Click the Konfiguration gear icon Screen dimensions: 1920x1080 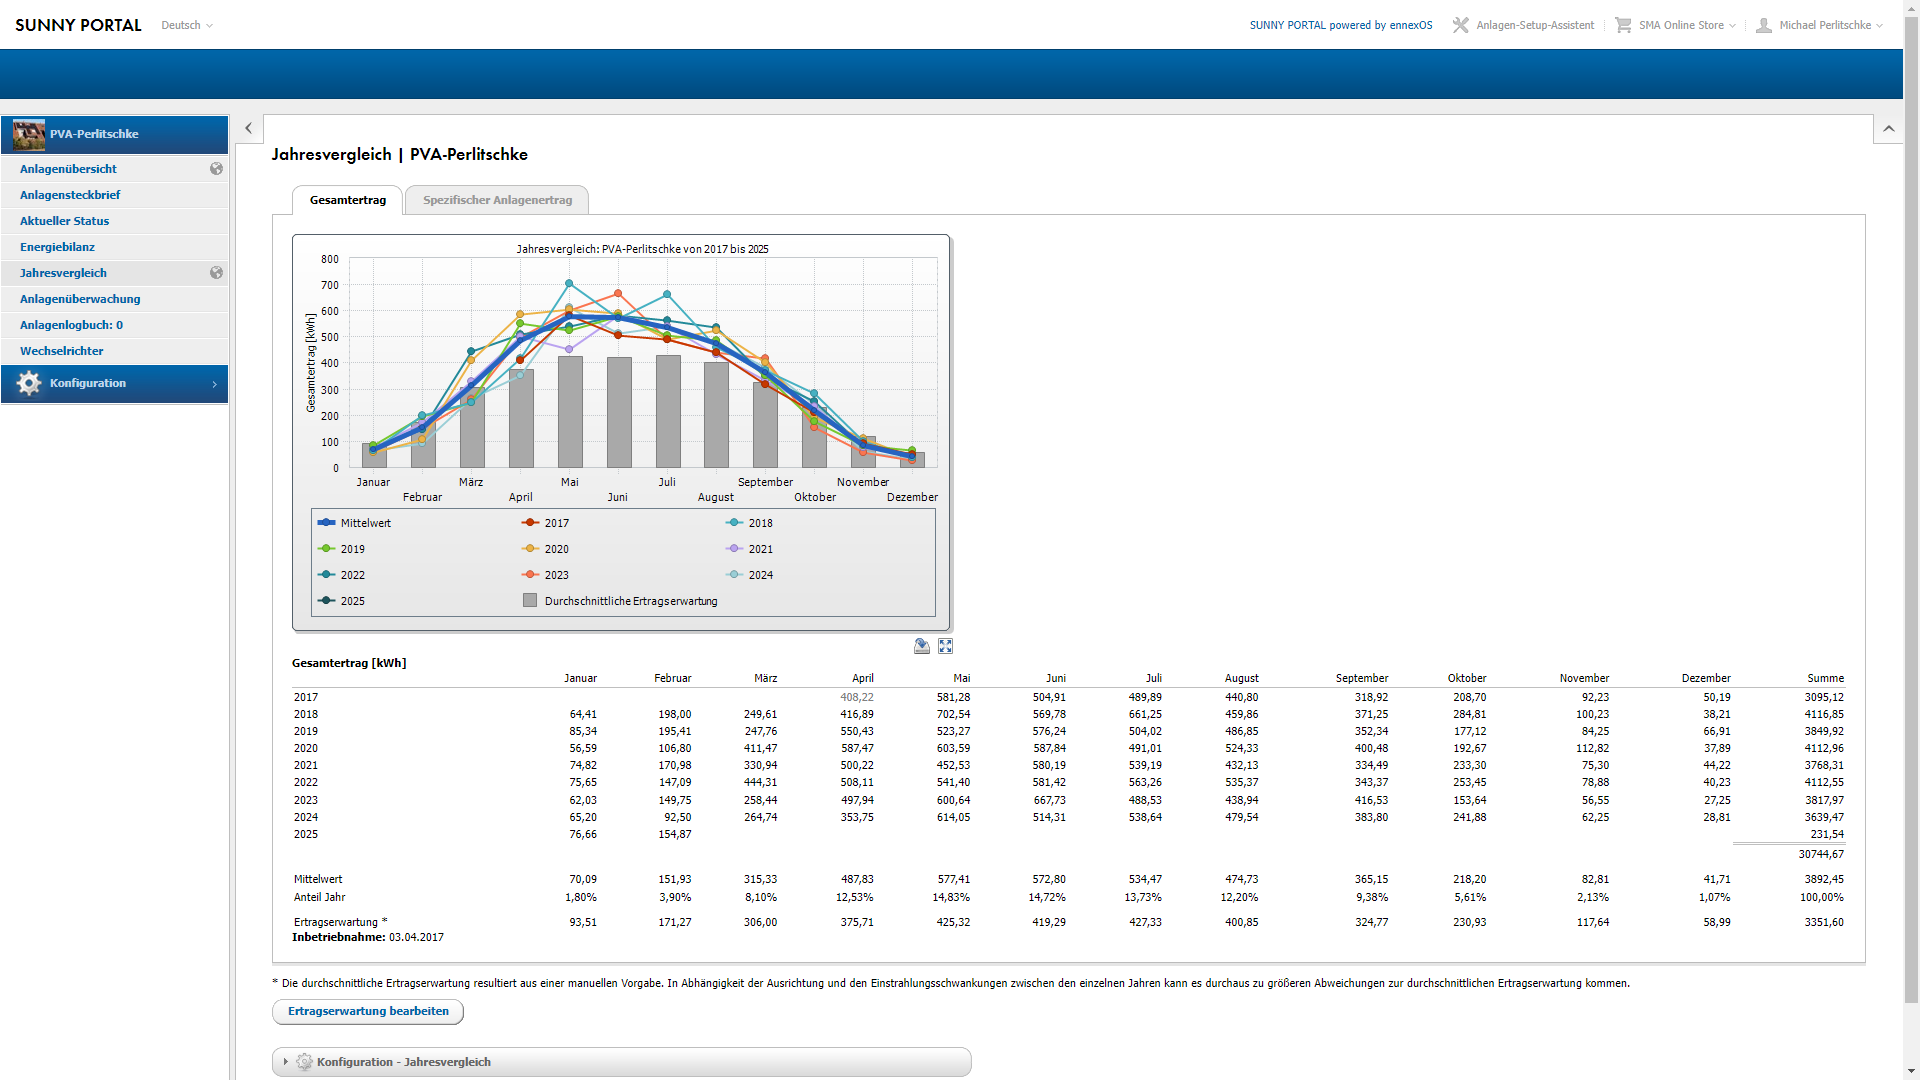click(29, 384)
